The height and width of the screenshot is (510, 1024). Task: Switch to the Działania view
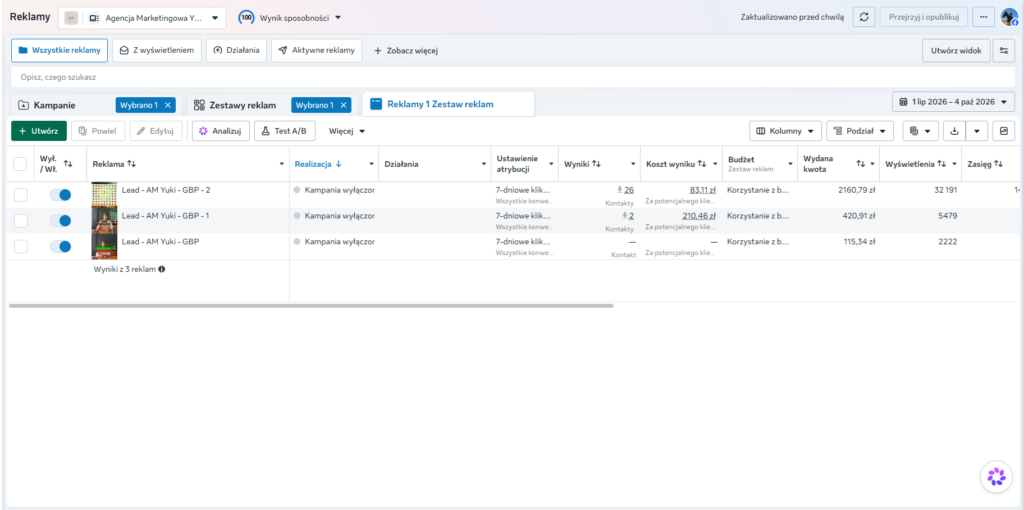click(236, 50)
